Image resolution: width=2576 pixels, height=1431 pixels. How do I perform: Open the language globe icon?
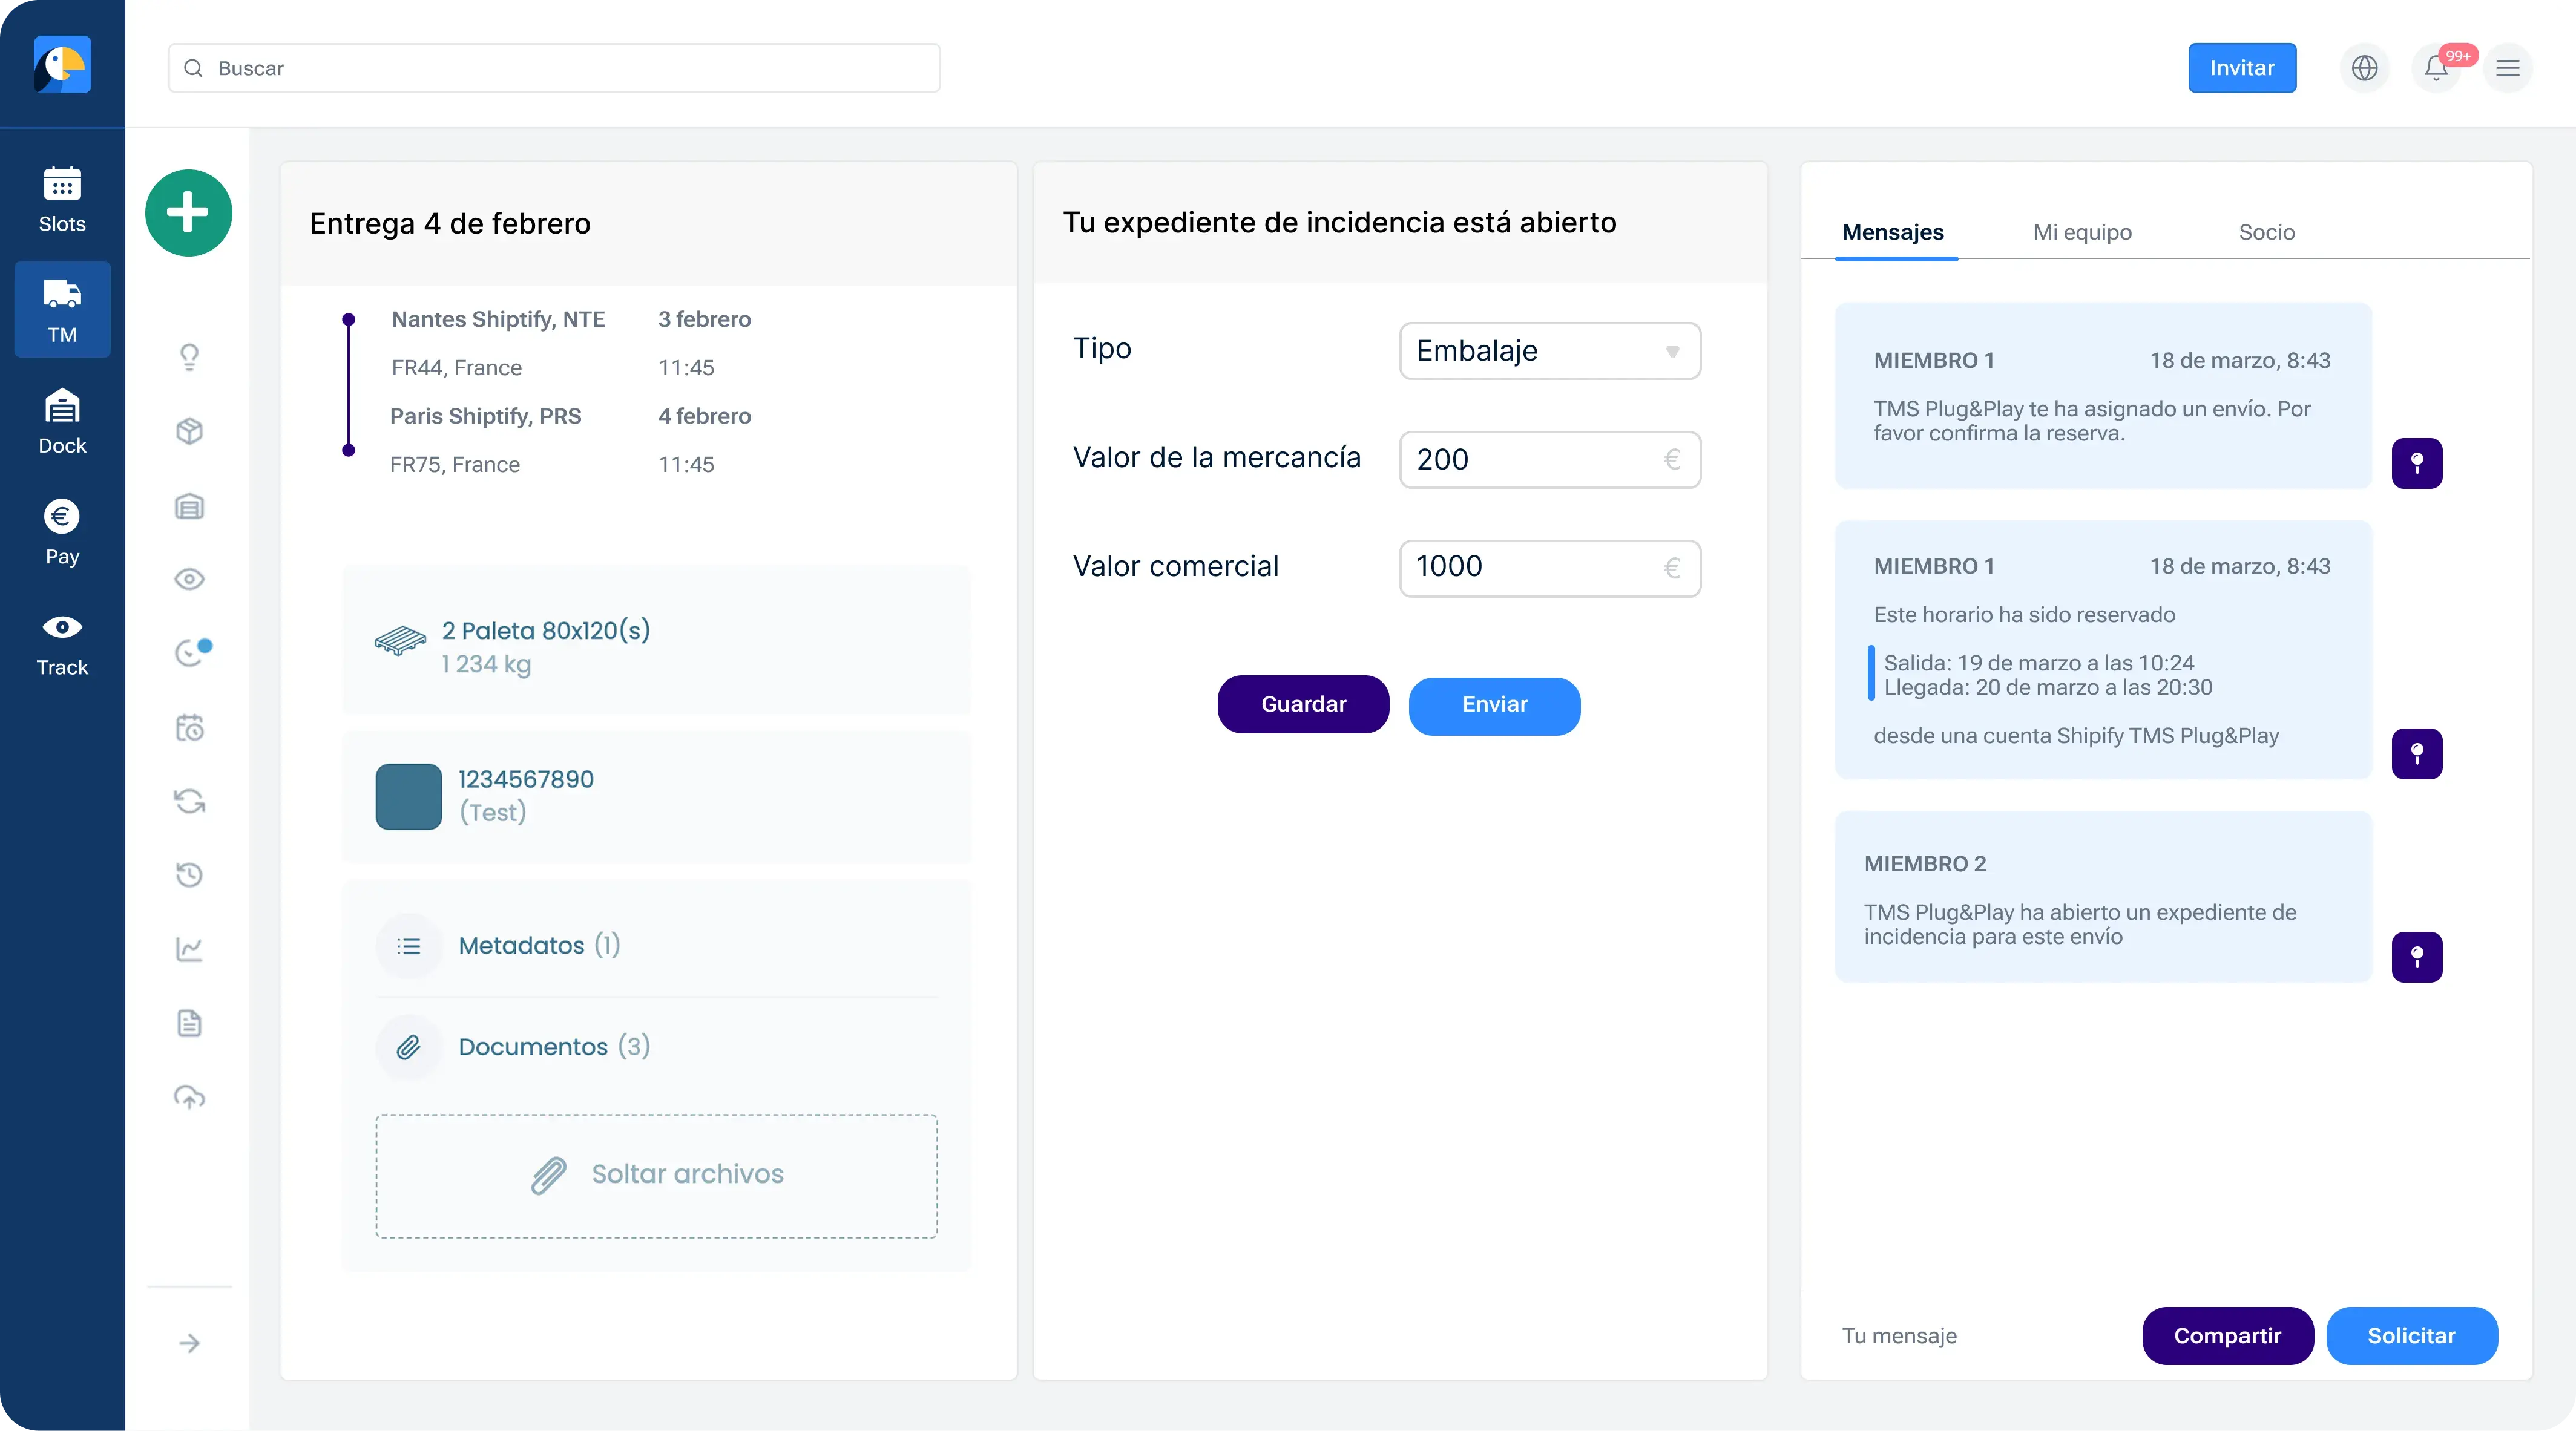point(2364,68)
